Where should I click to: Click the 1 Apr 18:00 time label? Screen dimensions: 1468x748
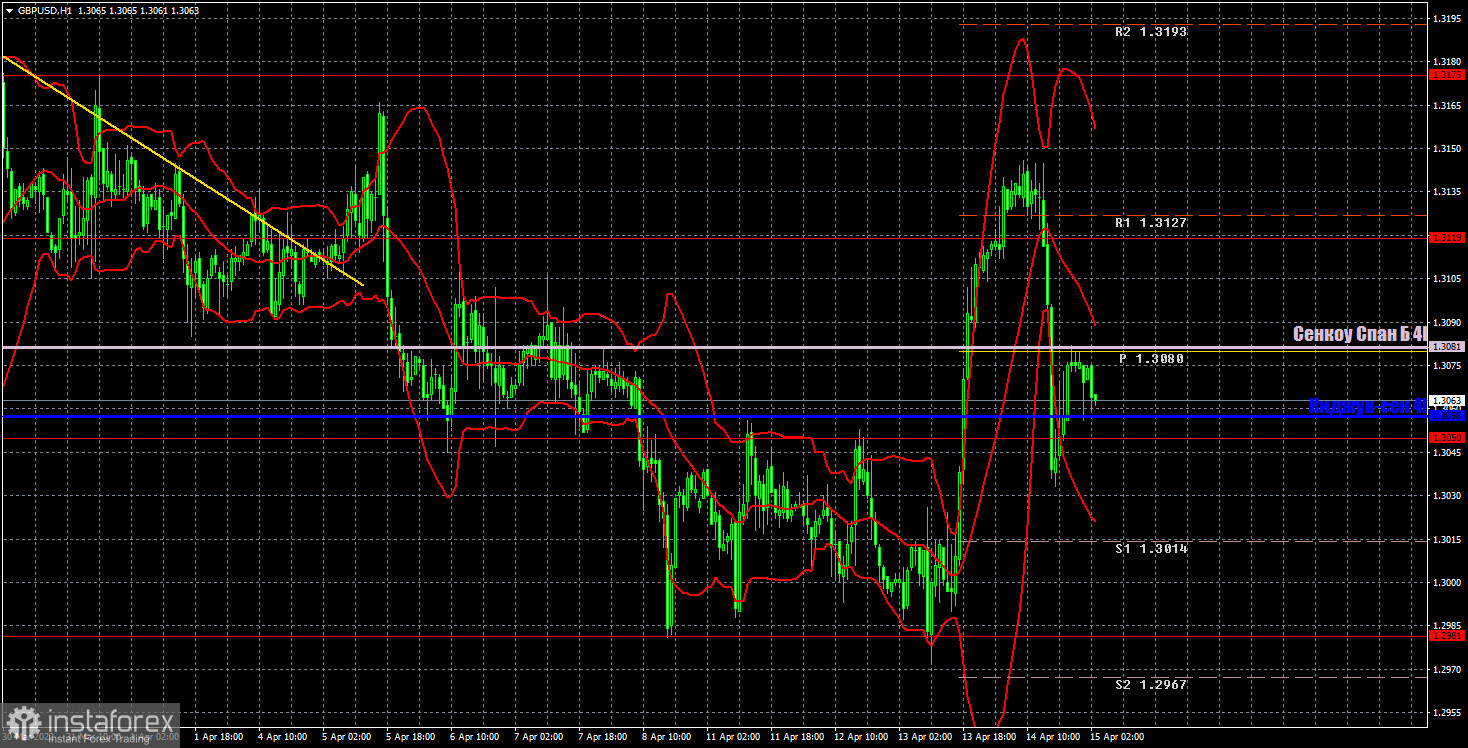219,737
